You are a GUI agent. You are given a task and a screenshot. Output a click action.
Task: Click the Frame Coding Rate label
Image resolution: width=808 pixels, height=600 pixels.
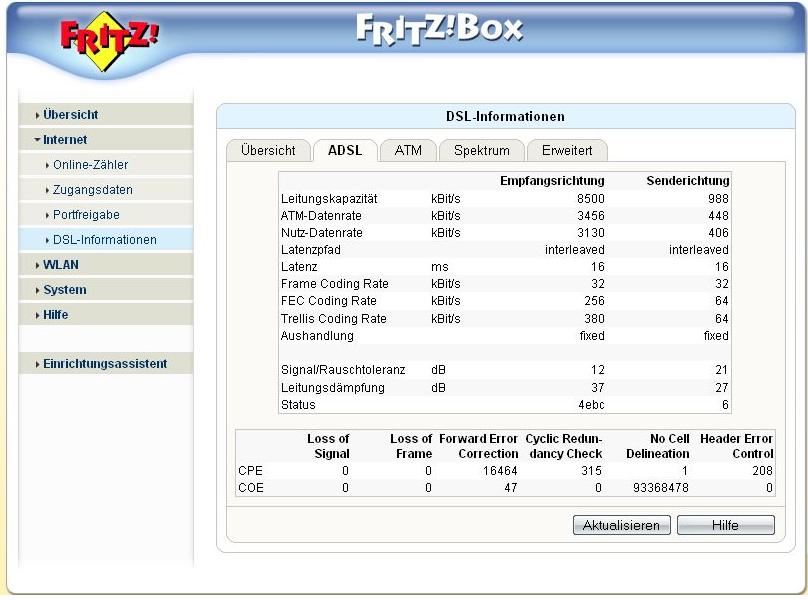[x=334, y=284]
